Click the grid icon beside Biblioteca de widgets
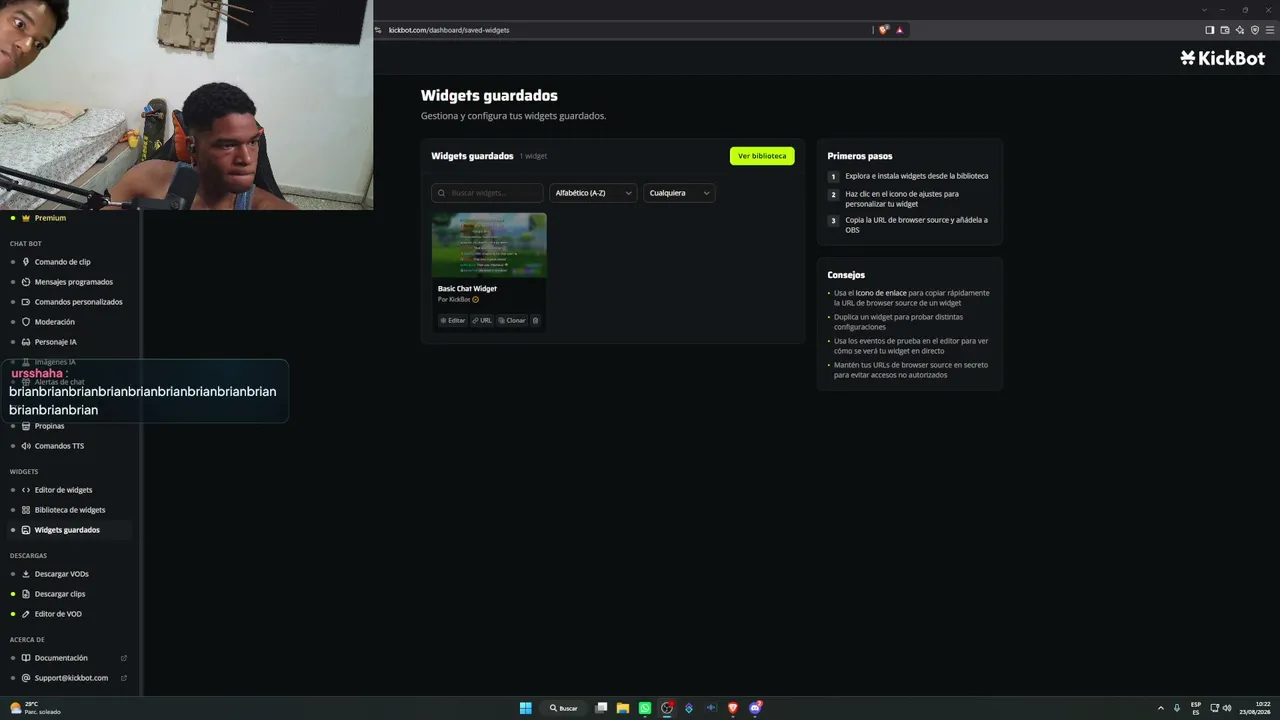 [x=26, y=510]
